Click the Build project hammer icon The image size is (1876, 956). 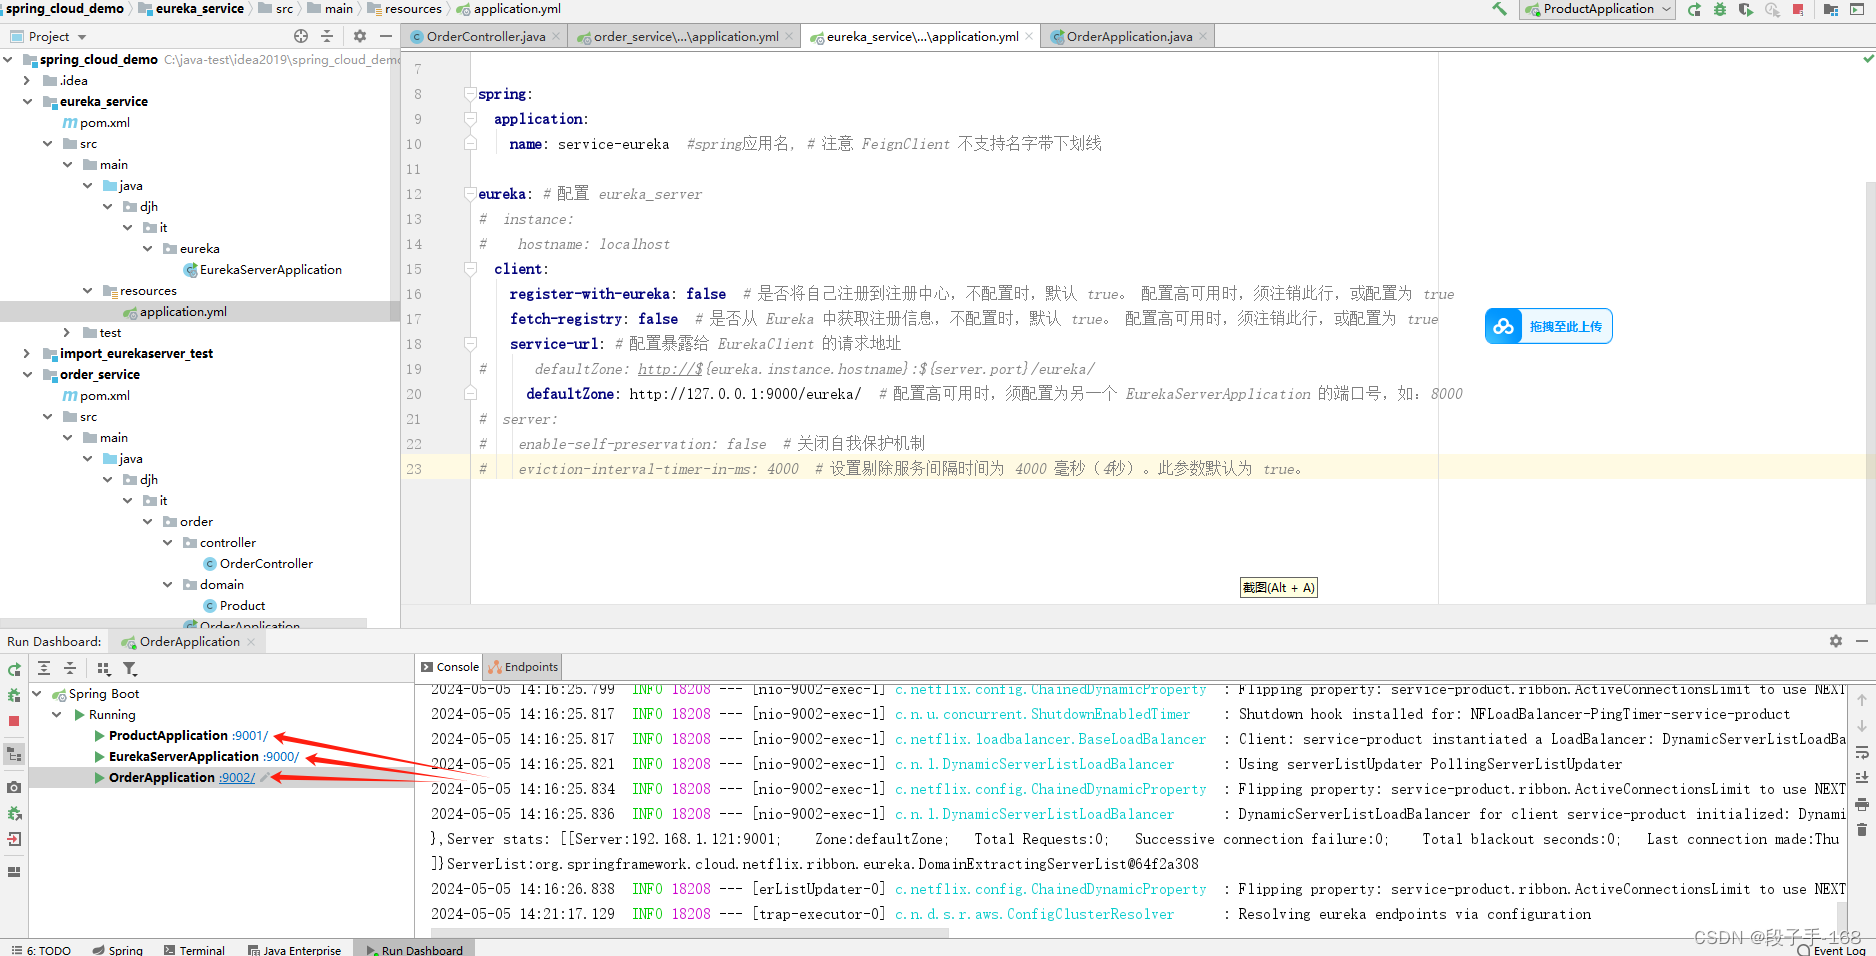1499,9
